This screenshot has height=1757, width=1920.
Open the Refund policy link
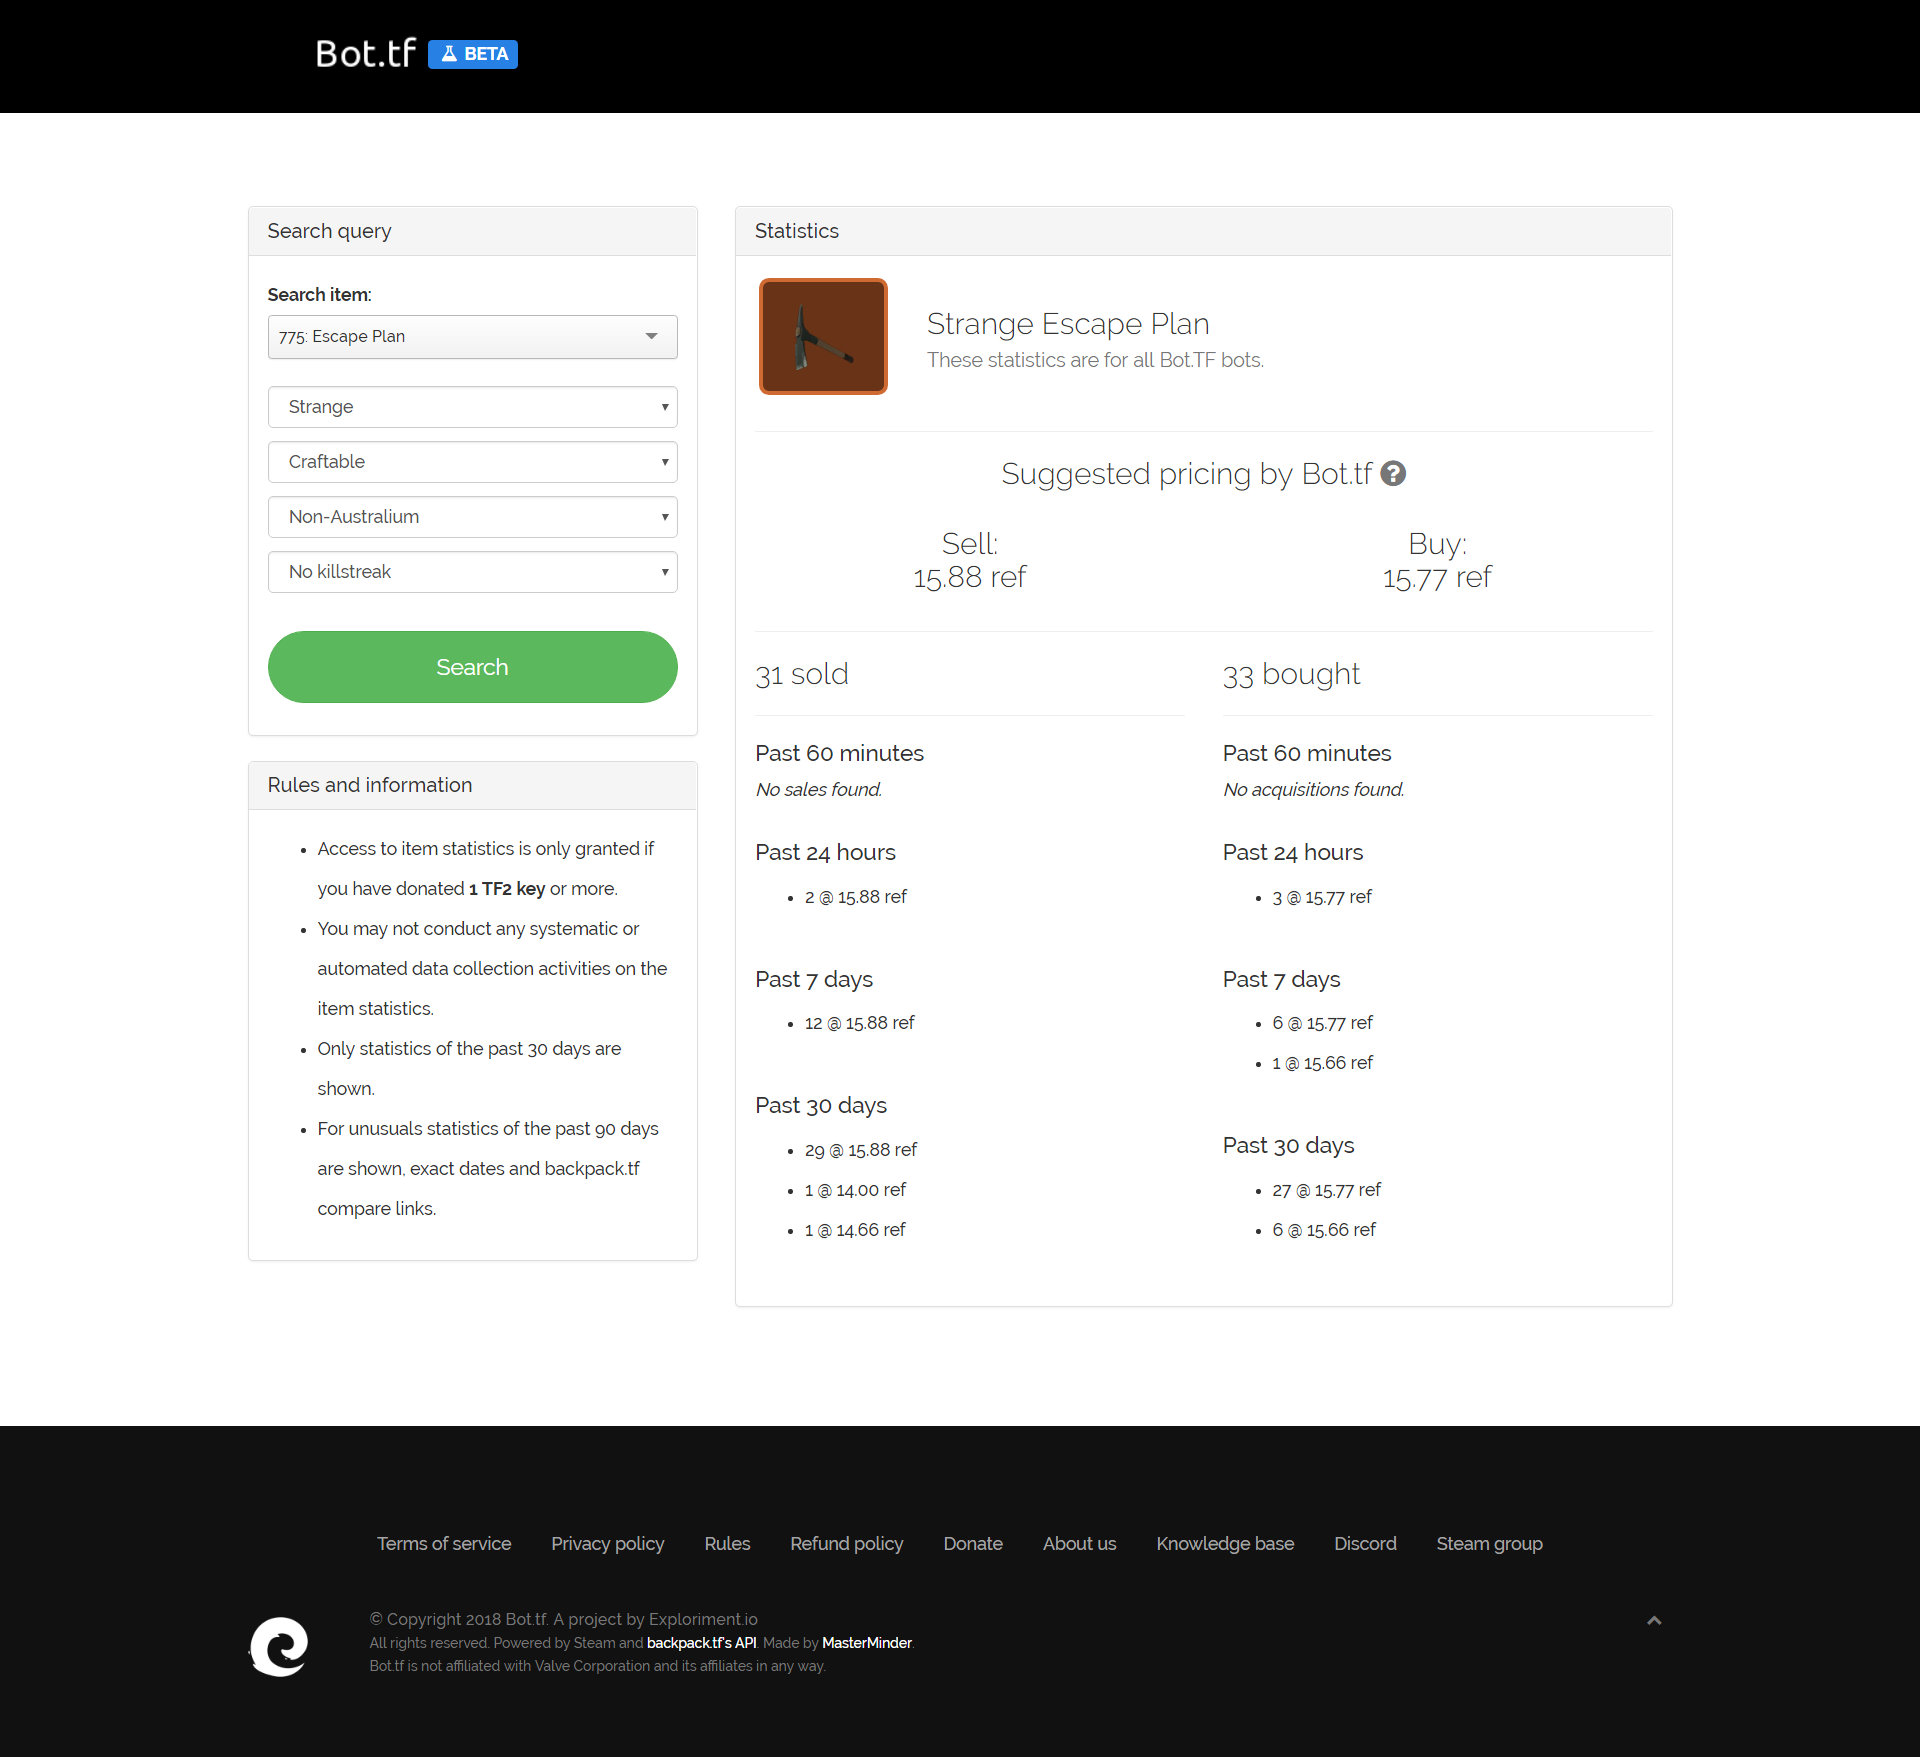[x=846, y=1544]
